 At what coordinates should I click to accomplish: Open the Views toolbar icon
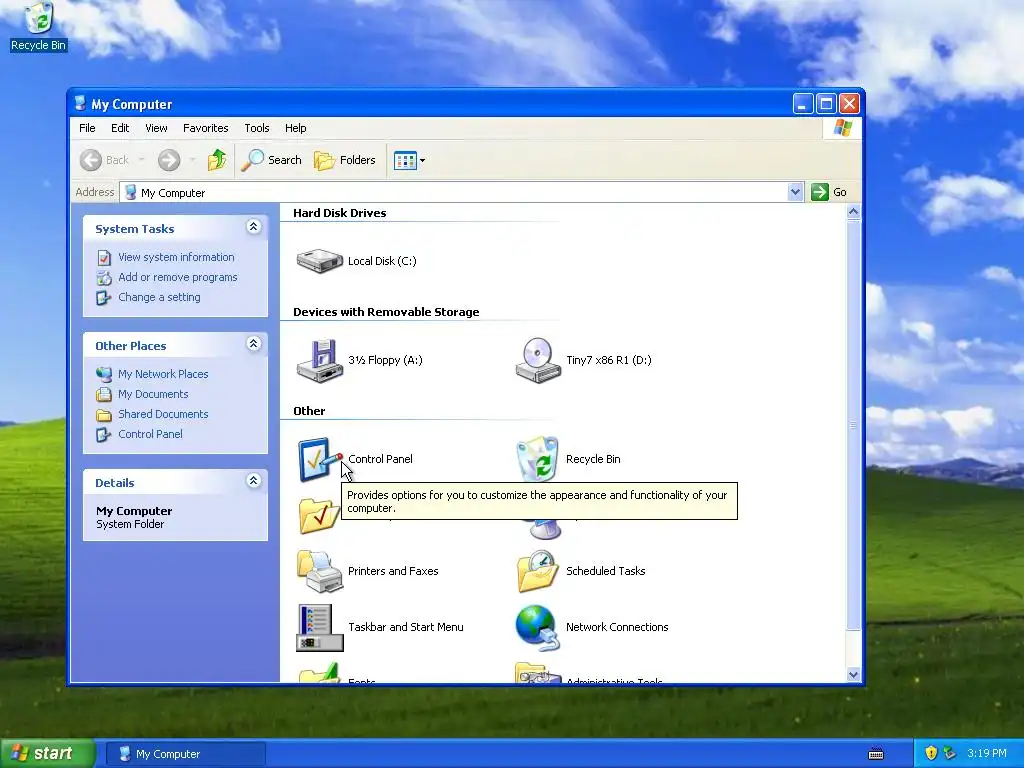click(x=405, y=160)
